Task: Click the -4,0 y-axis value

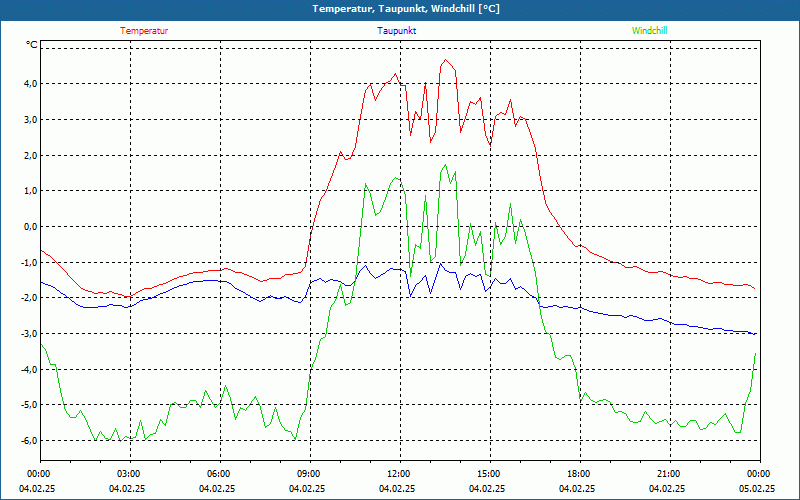Action: pyautogui.click(x=28, y=369)
